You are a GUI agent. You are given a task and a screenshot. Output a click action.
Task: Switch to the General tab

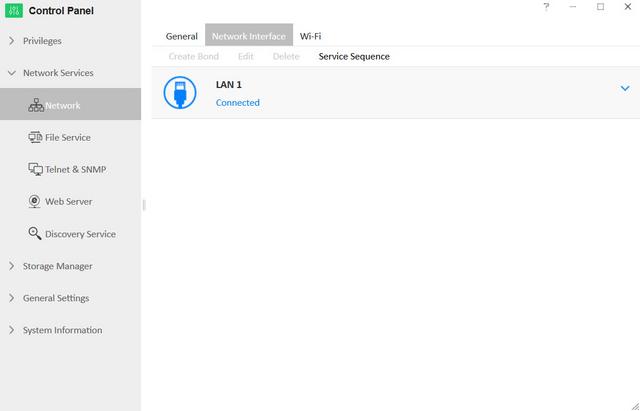point(182,36)
